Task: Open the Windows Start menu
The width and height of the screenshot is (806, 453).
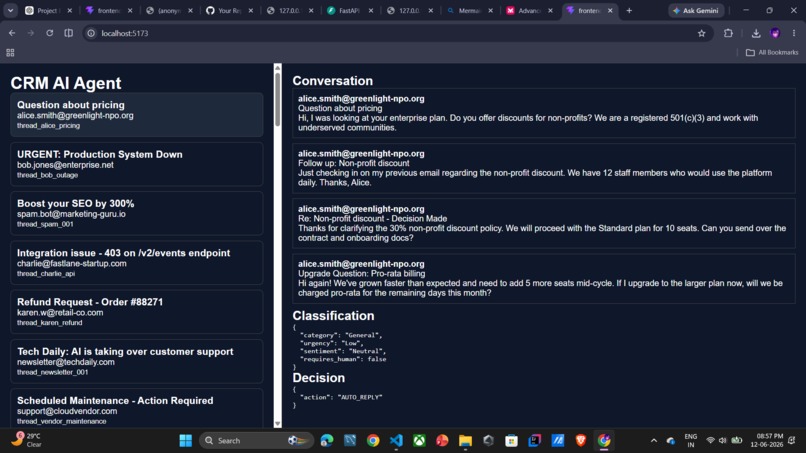Action: [x=186, y=440]
